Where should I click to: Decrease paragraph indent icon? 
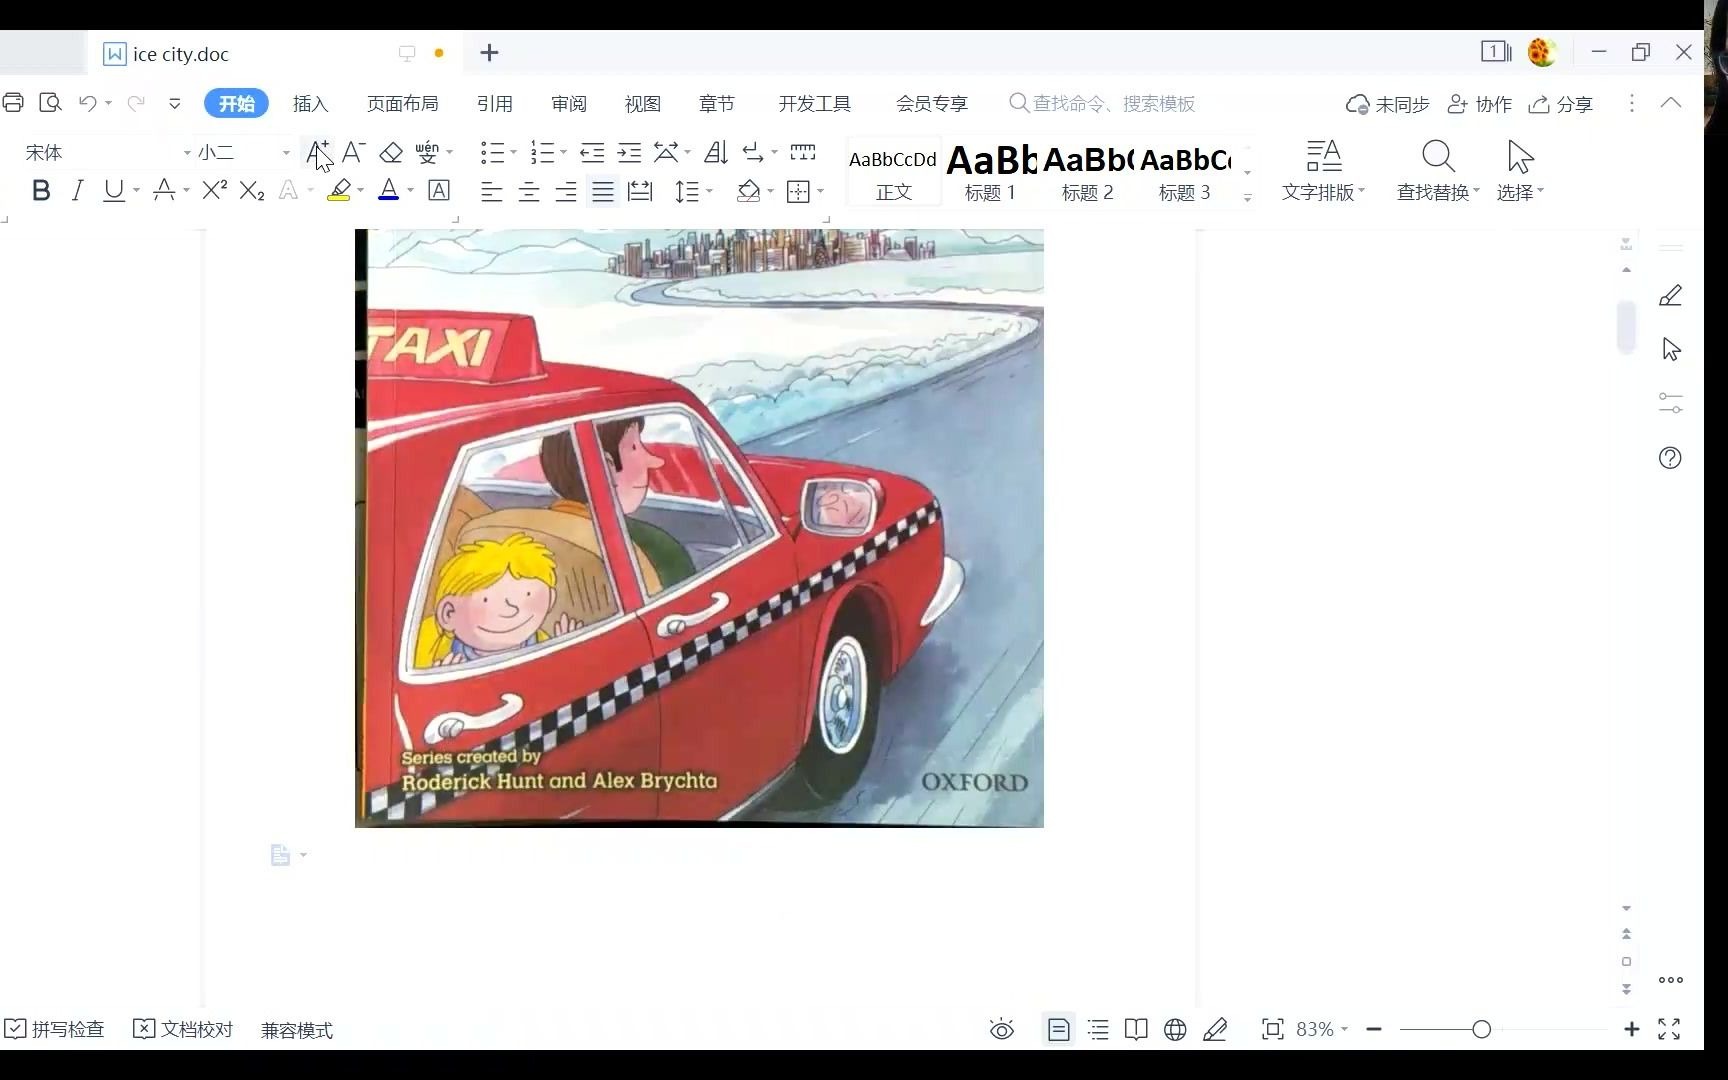(x=592, y=152)
